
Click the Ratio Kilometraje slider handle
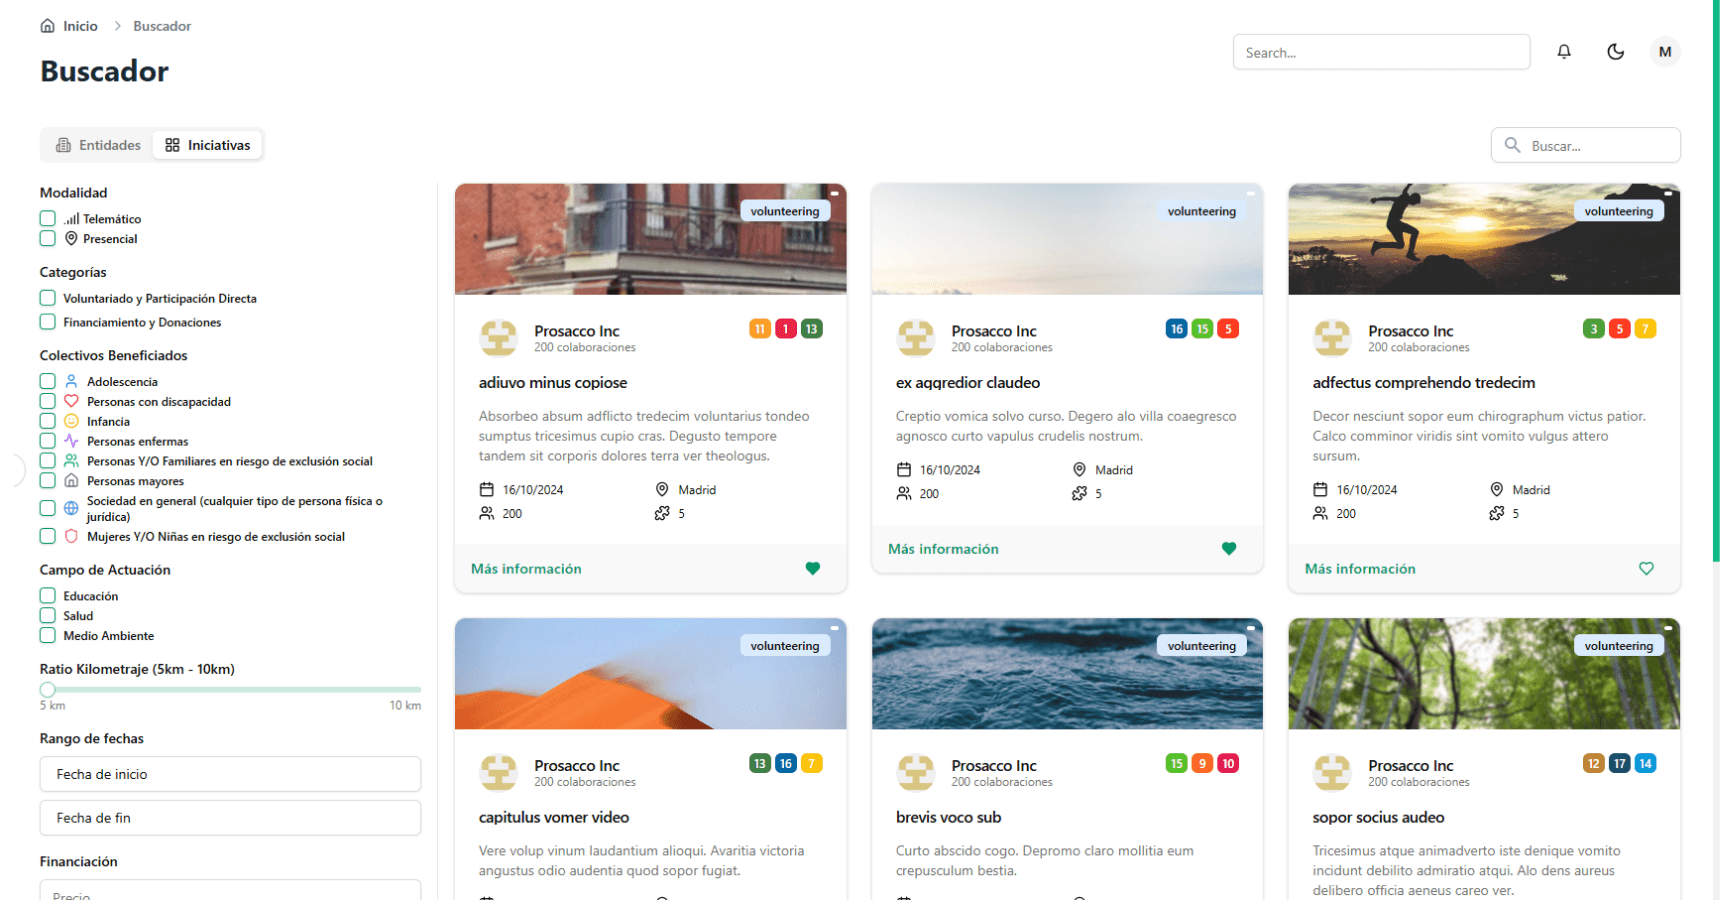(47, 690)
